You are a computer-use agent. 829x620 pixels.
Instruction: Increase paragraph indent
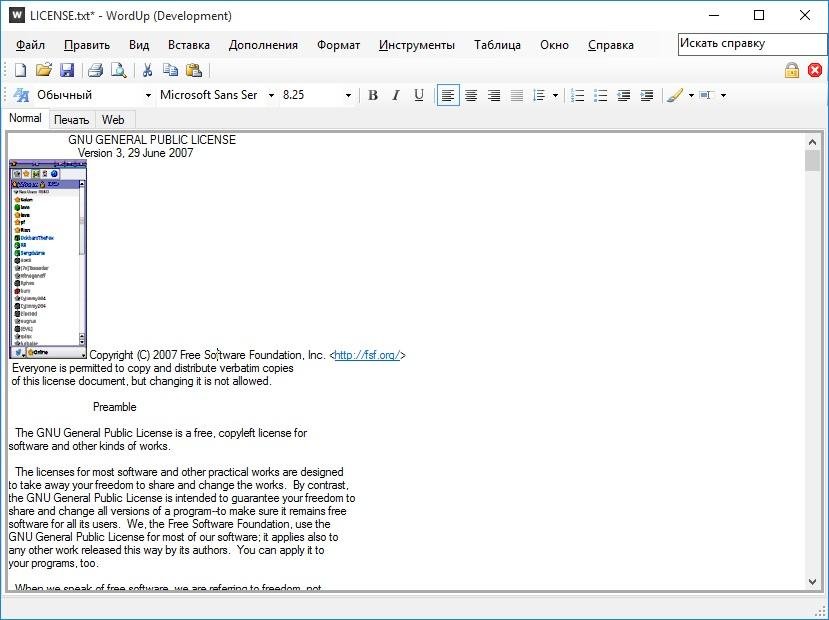[x=647, y=95]
